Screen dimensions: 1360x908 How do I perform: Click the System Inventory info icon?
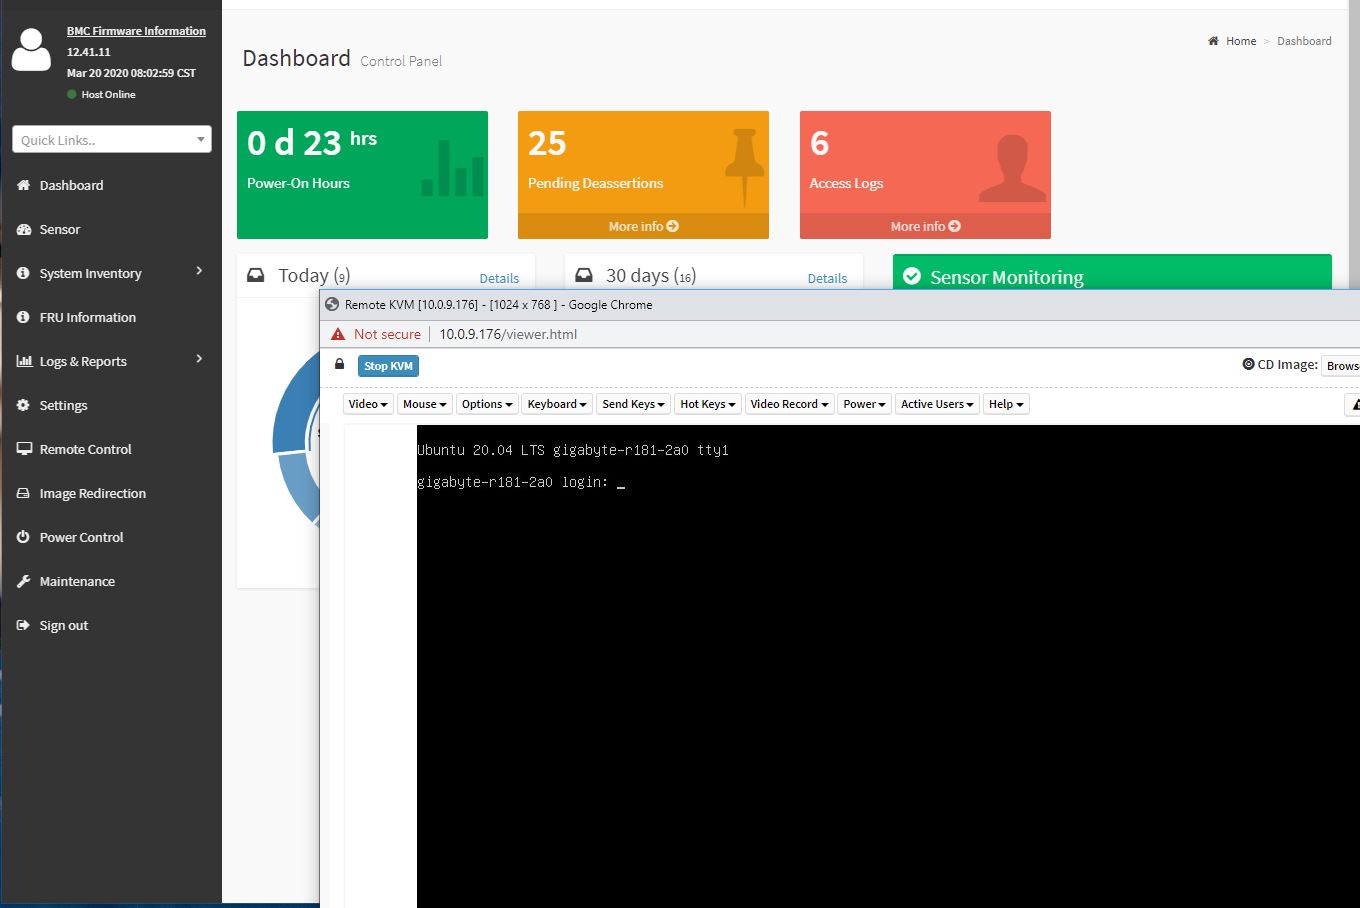[x=23, y=273]
